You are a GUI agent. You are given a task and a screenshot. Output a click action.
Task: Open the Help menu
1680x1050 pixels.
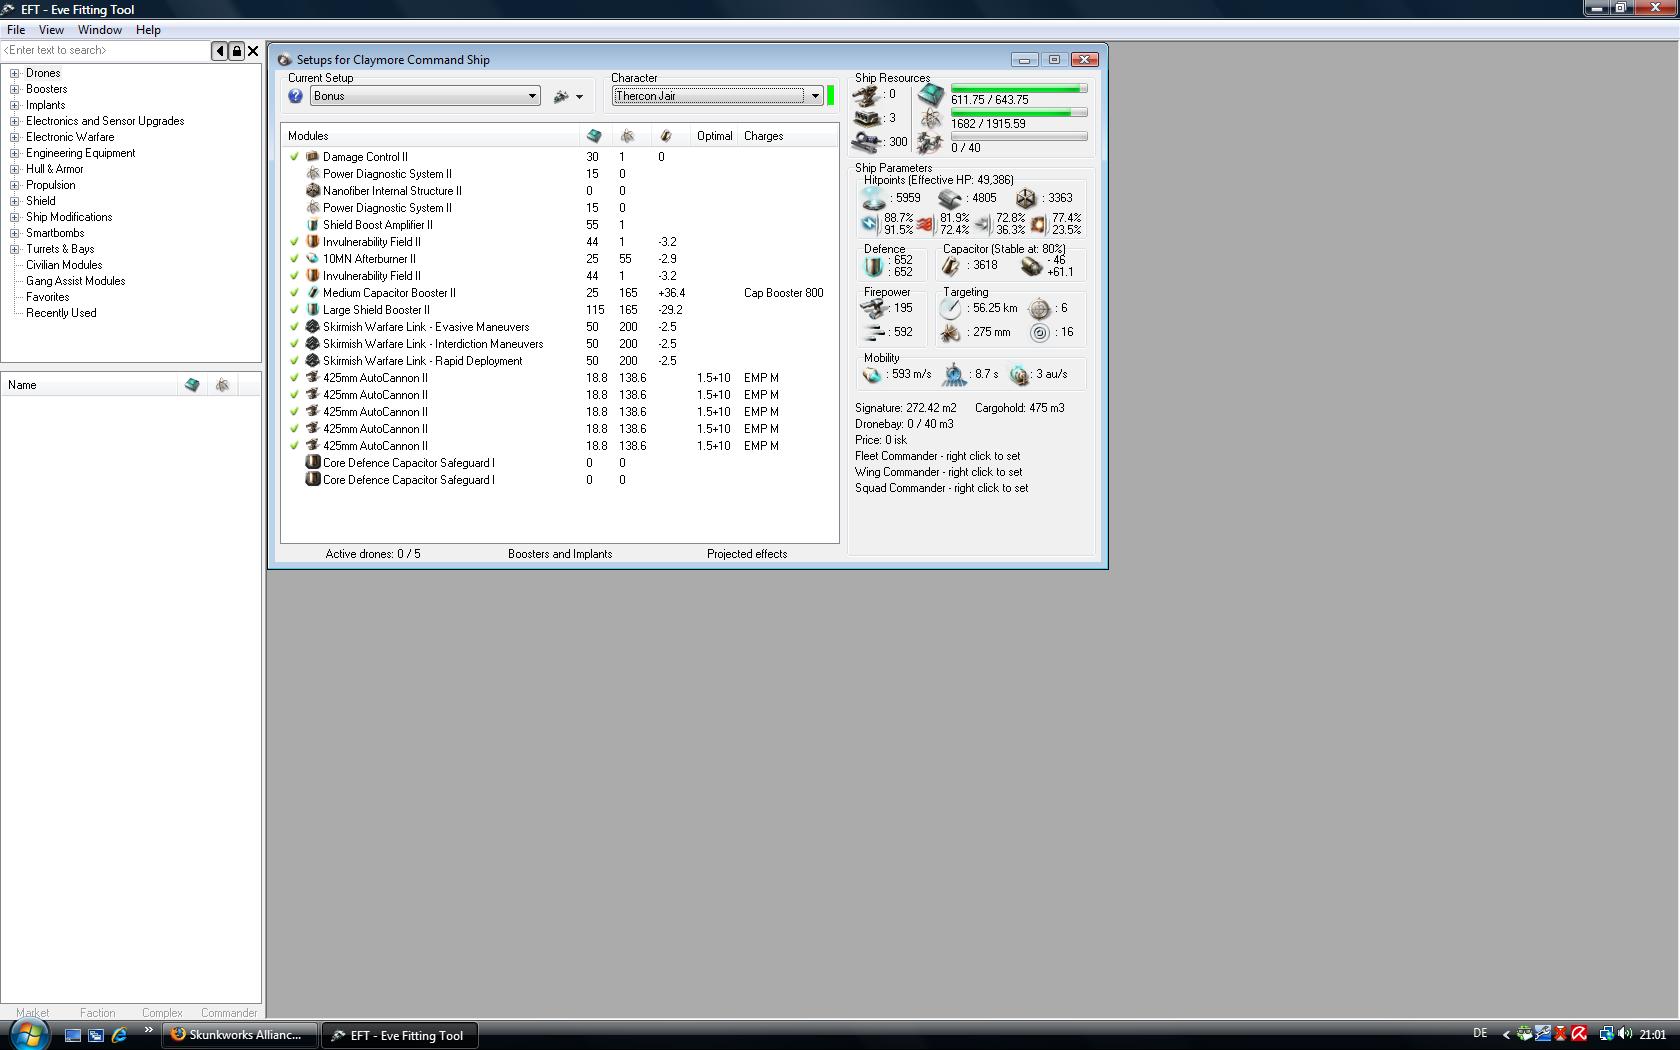click(148, 30)
